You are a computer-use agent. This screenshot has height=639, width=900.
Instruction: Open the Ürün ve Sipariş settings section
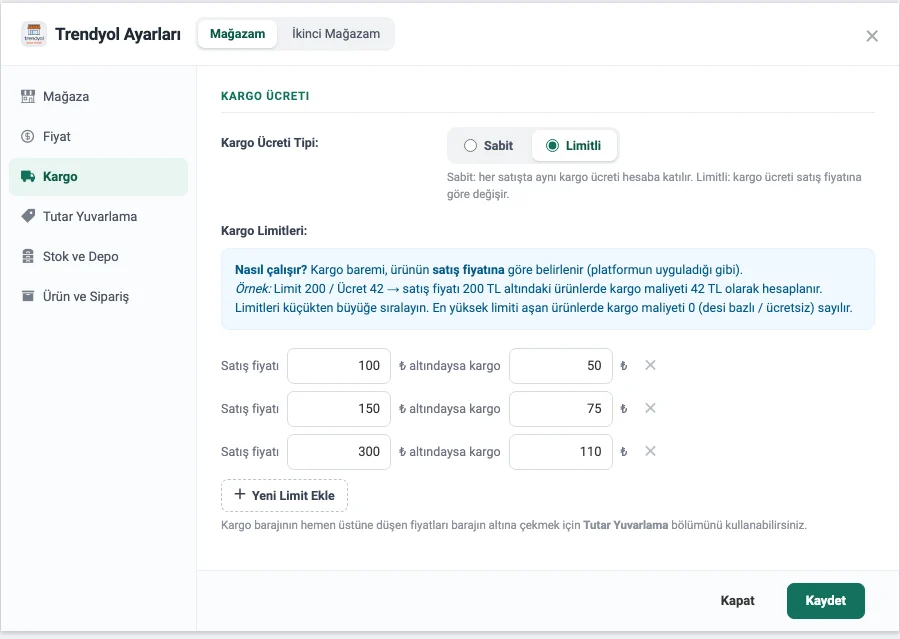click(x=98, y=296)
